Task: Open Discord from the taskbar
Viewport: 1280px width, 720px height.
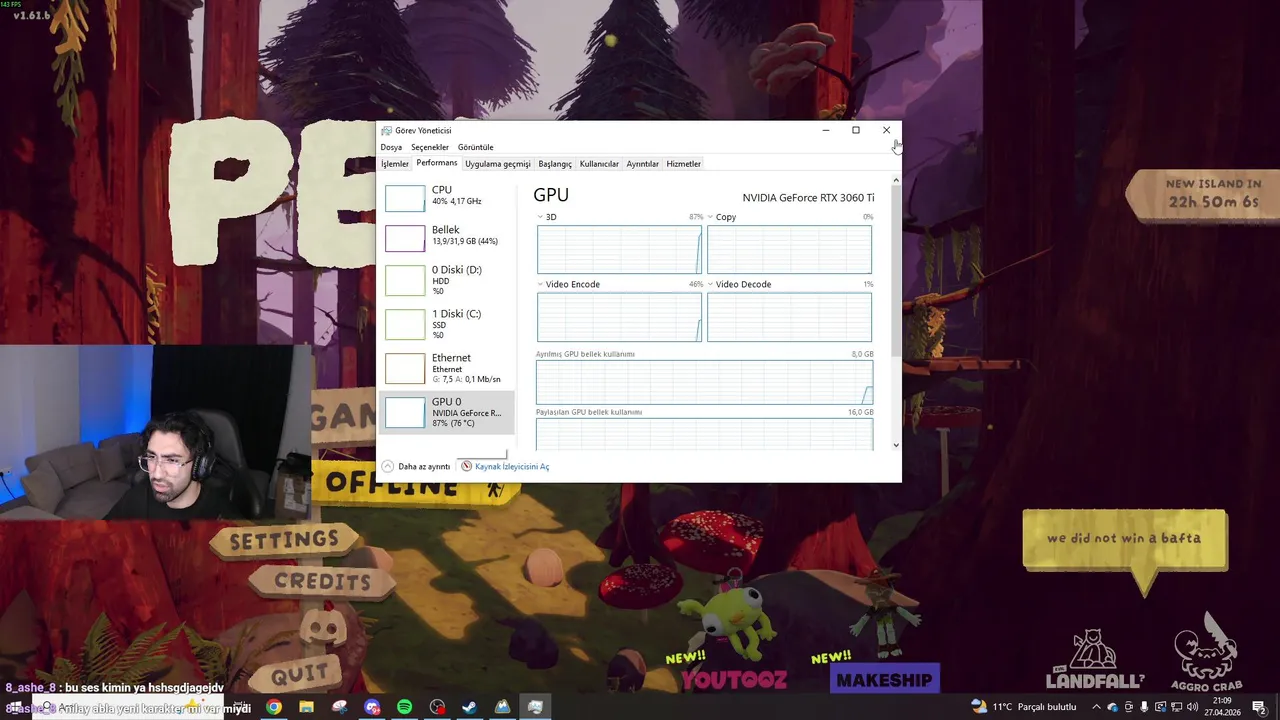Action: click(372, 707)
